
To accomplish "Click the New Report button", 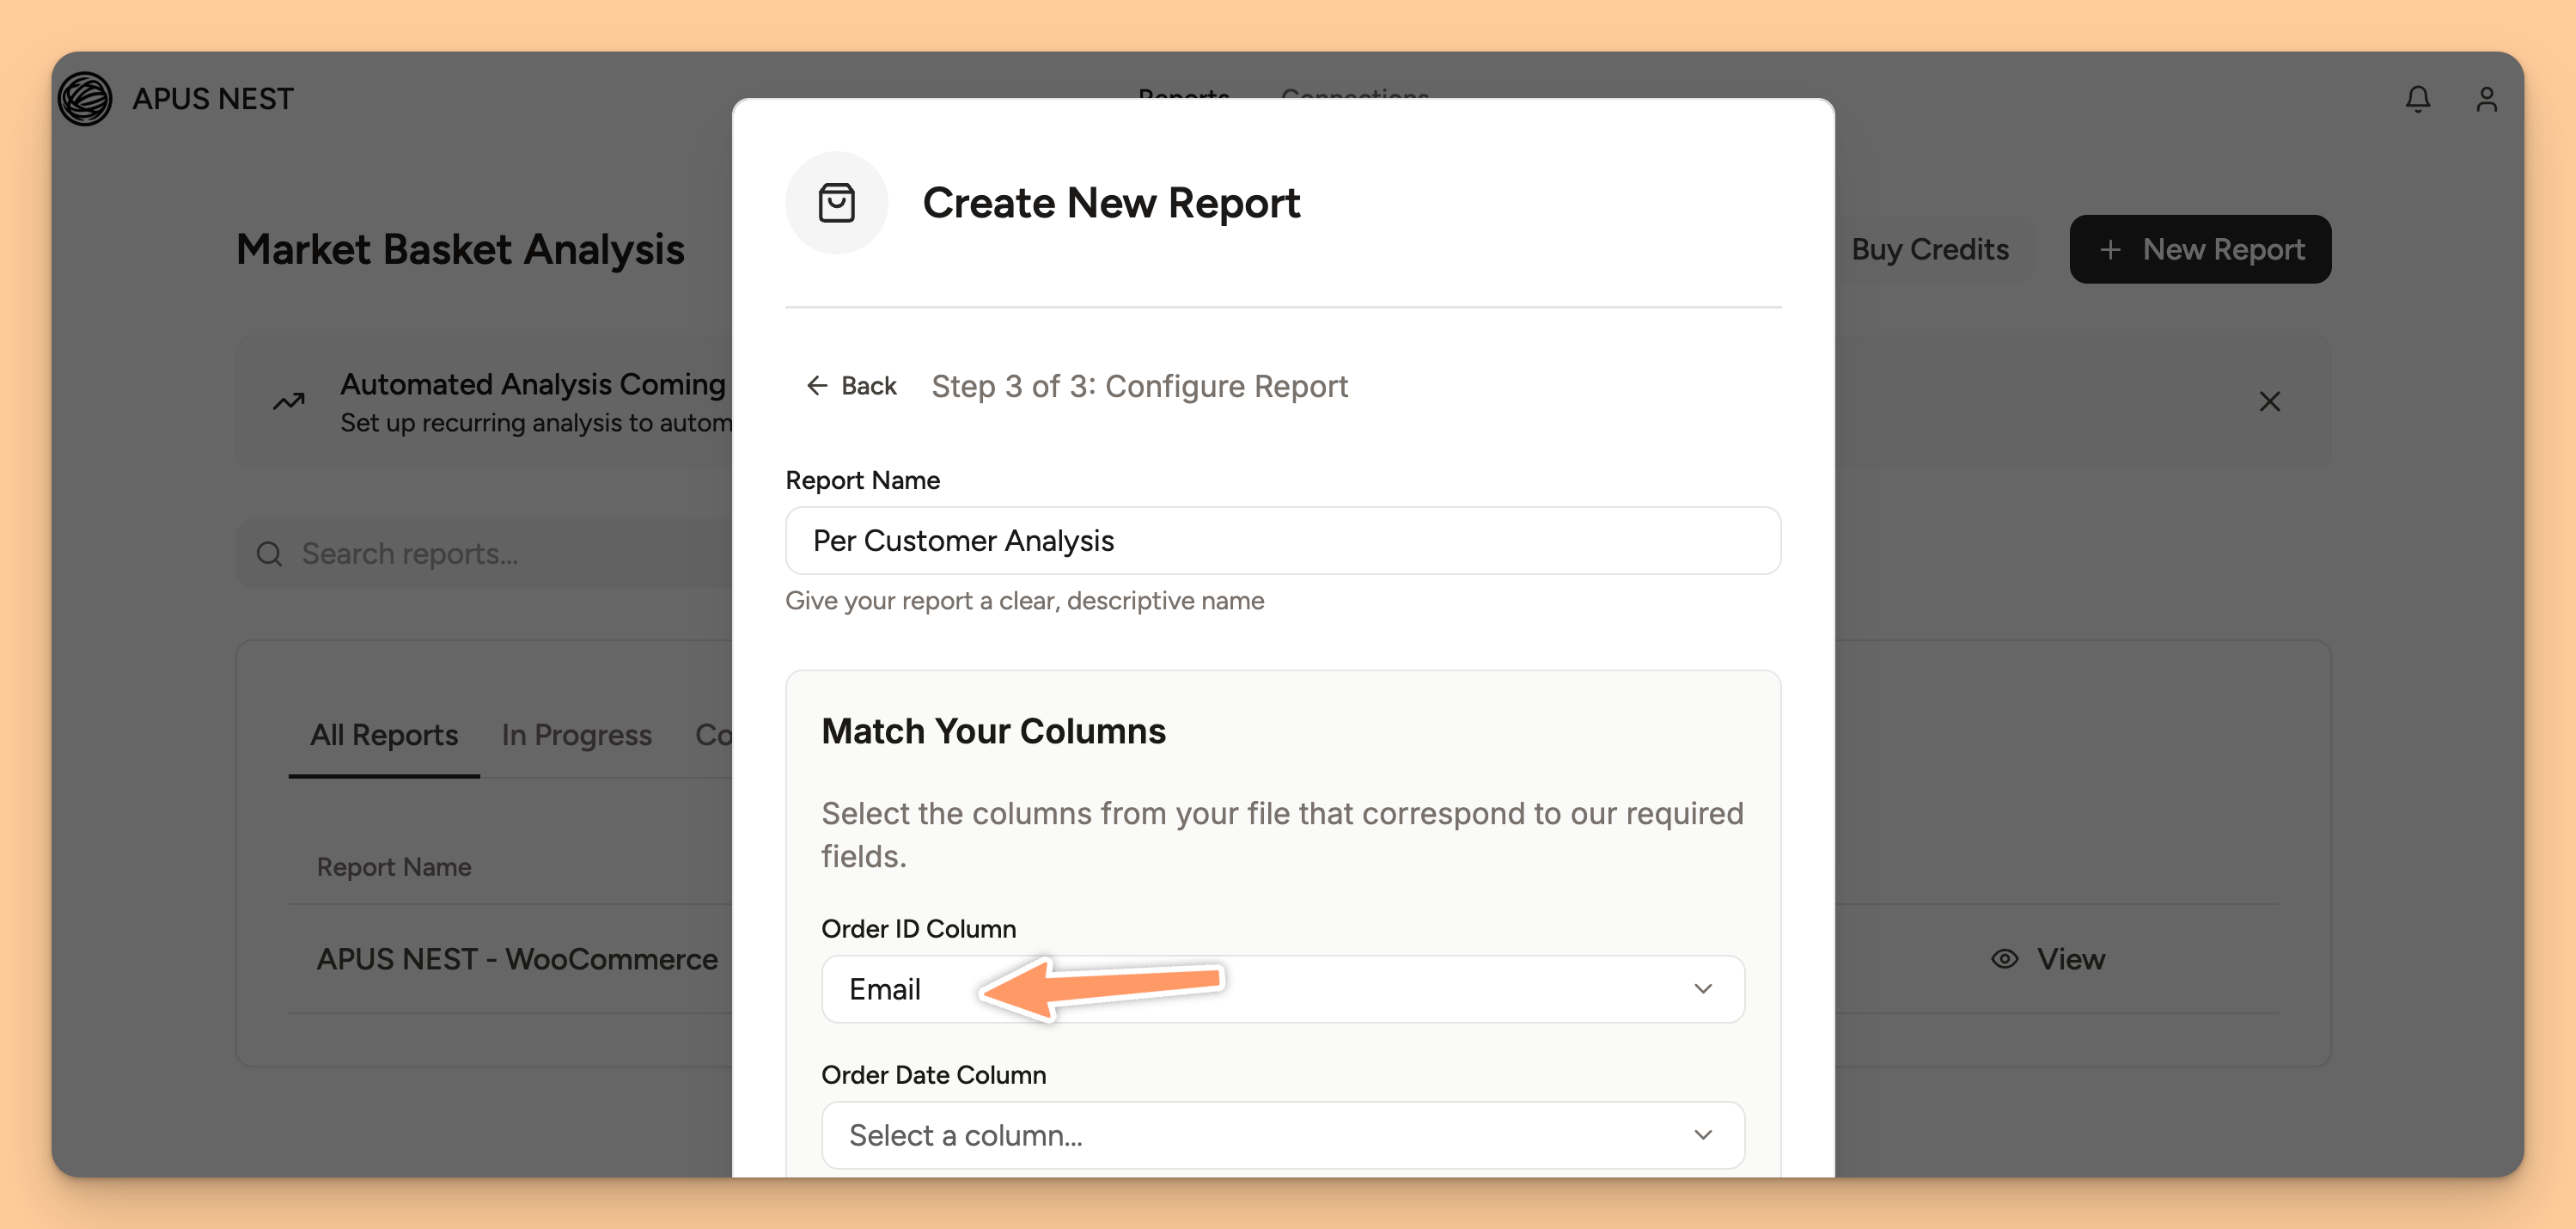I will pyautogui.click(x=2200, y=249).
